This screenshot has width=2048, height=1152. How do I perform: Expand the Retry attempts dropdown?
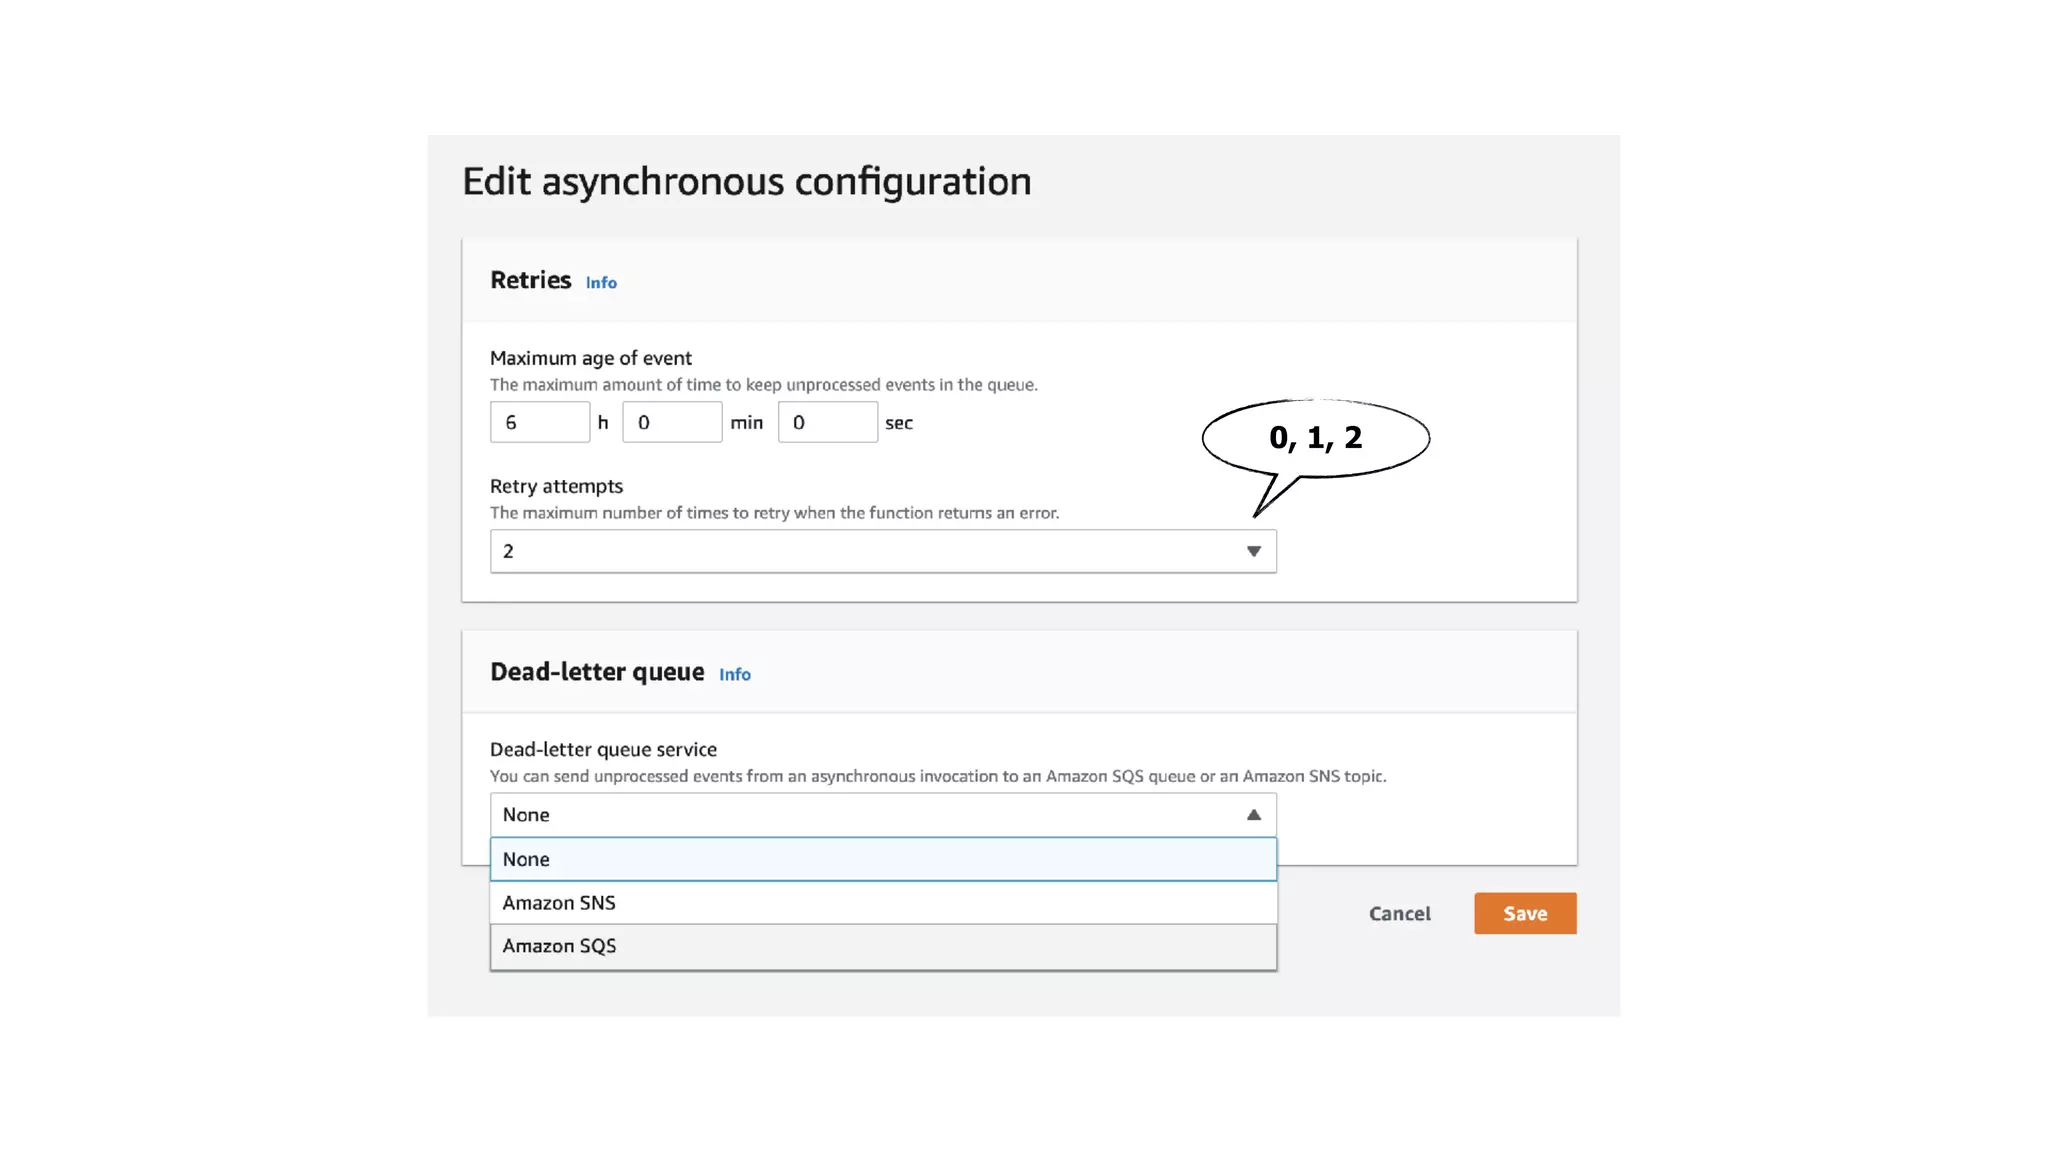(882, 551)
